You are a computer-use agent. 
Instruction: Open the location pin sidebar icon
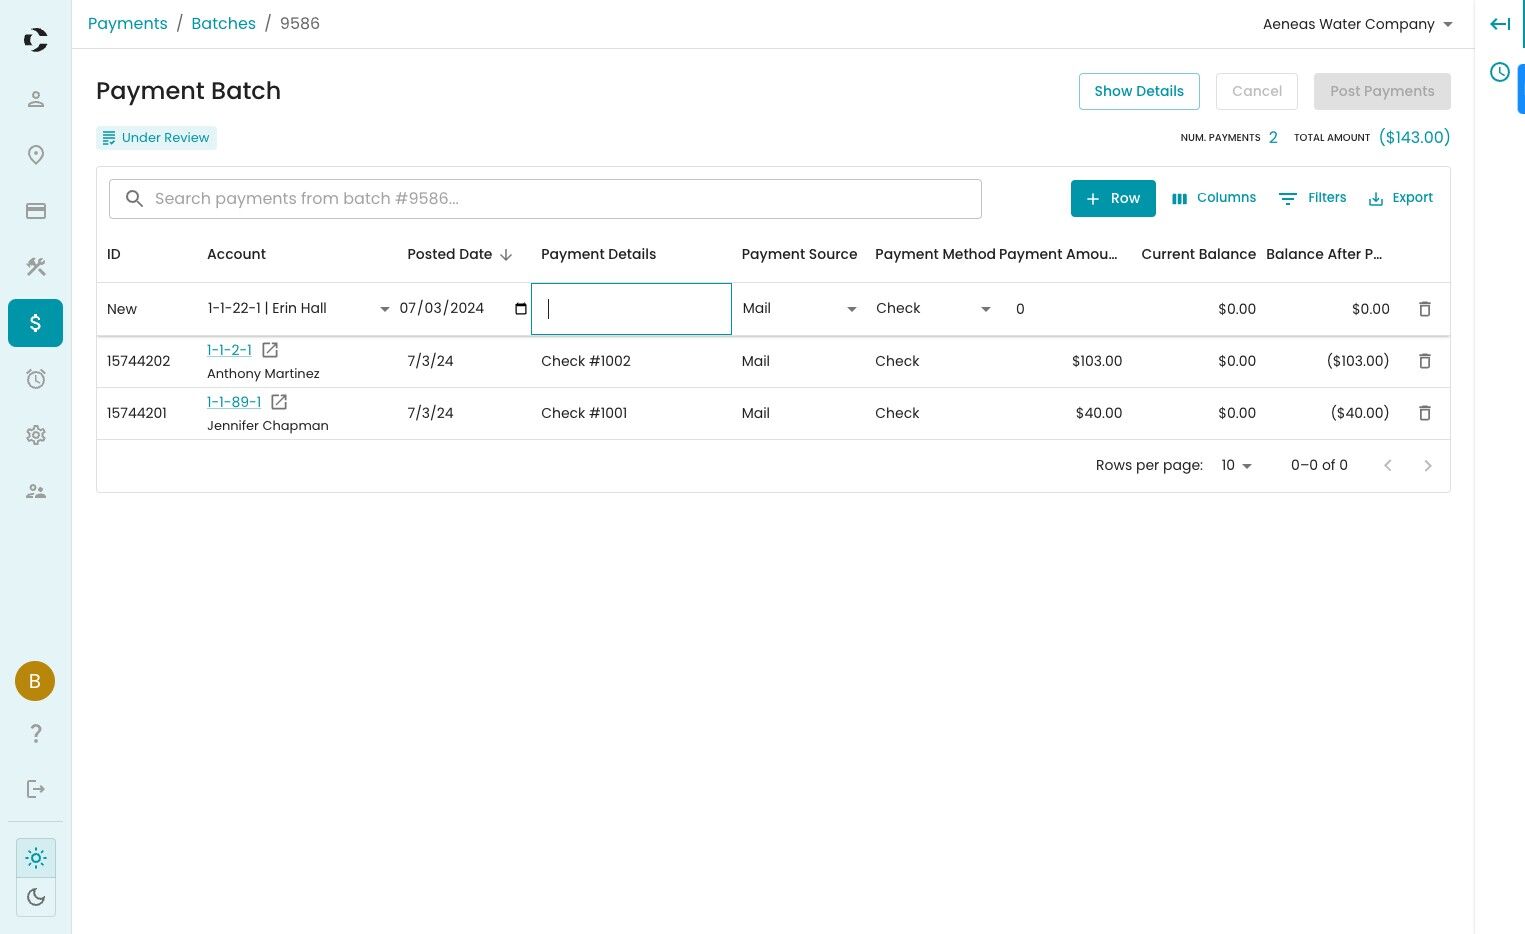[36, 155]
